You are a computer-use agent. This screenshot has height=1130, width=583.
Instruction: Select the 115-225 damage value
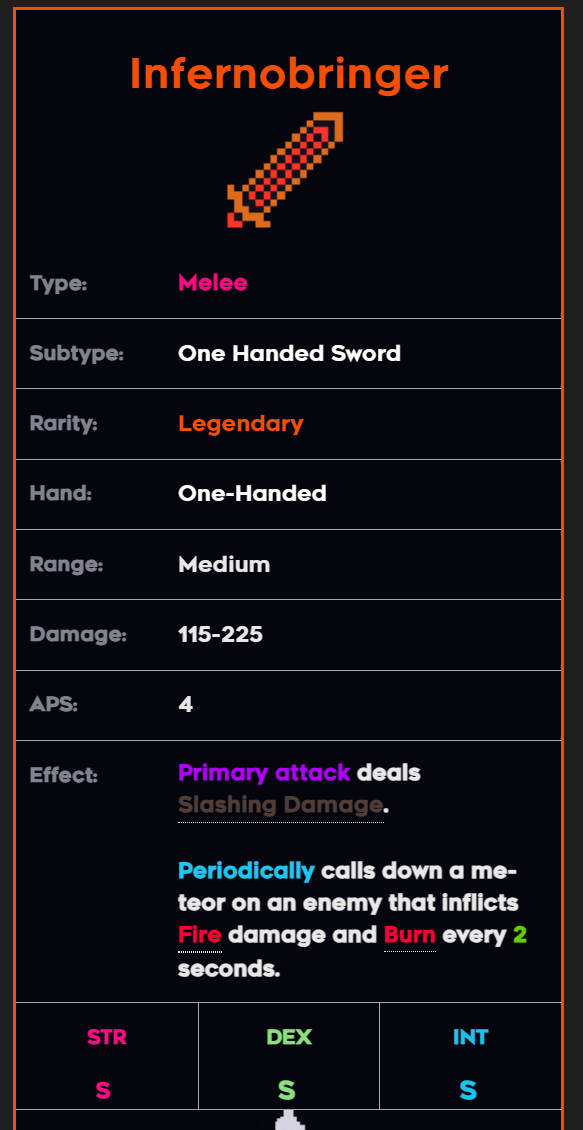pos(221,635)
